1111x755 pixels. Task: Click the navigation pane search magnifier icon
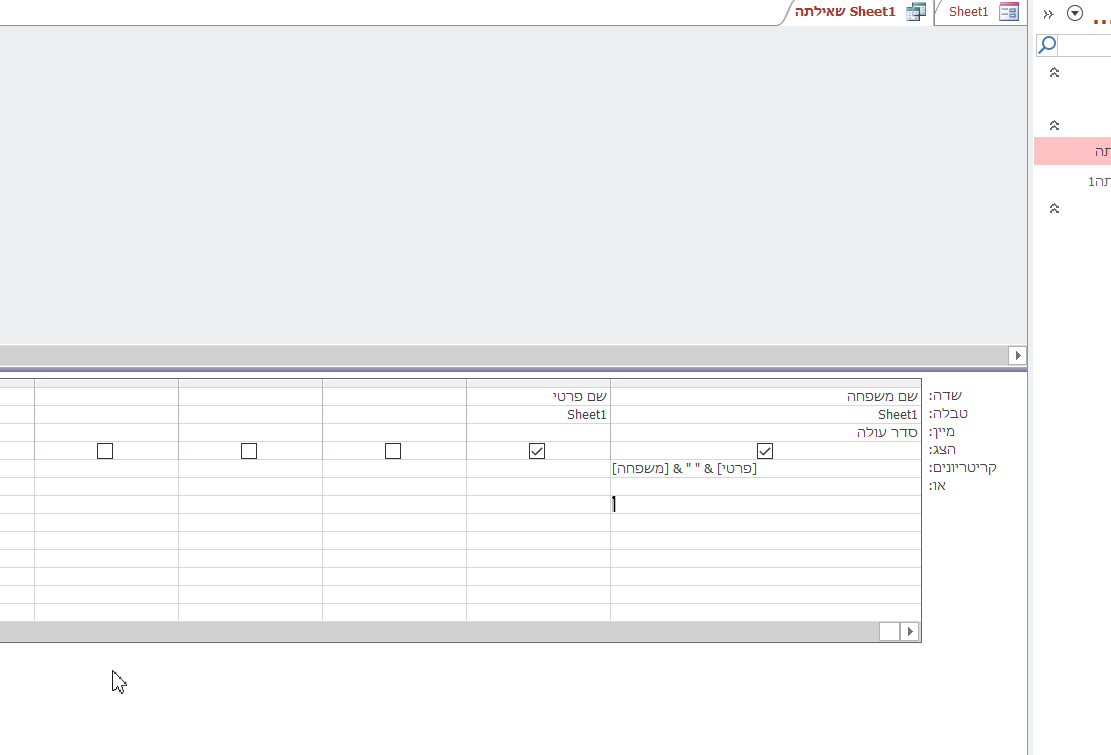1047,45
